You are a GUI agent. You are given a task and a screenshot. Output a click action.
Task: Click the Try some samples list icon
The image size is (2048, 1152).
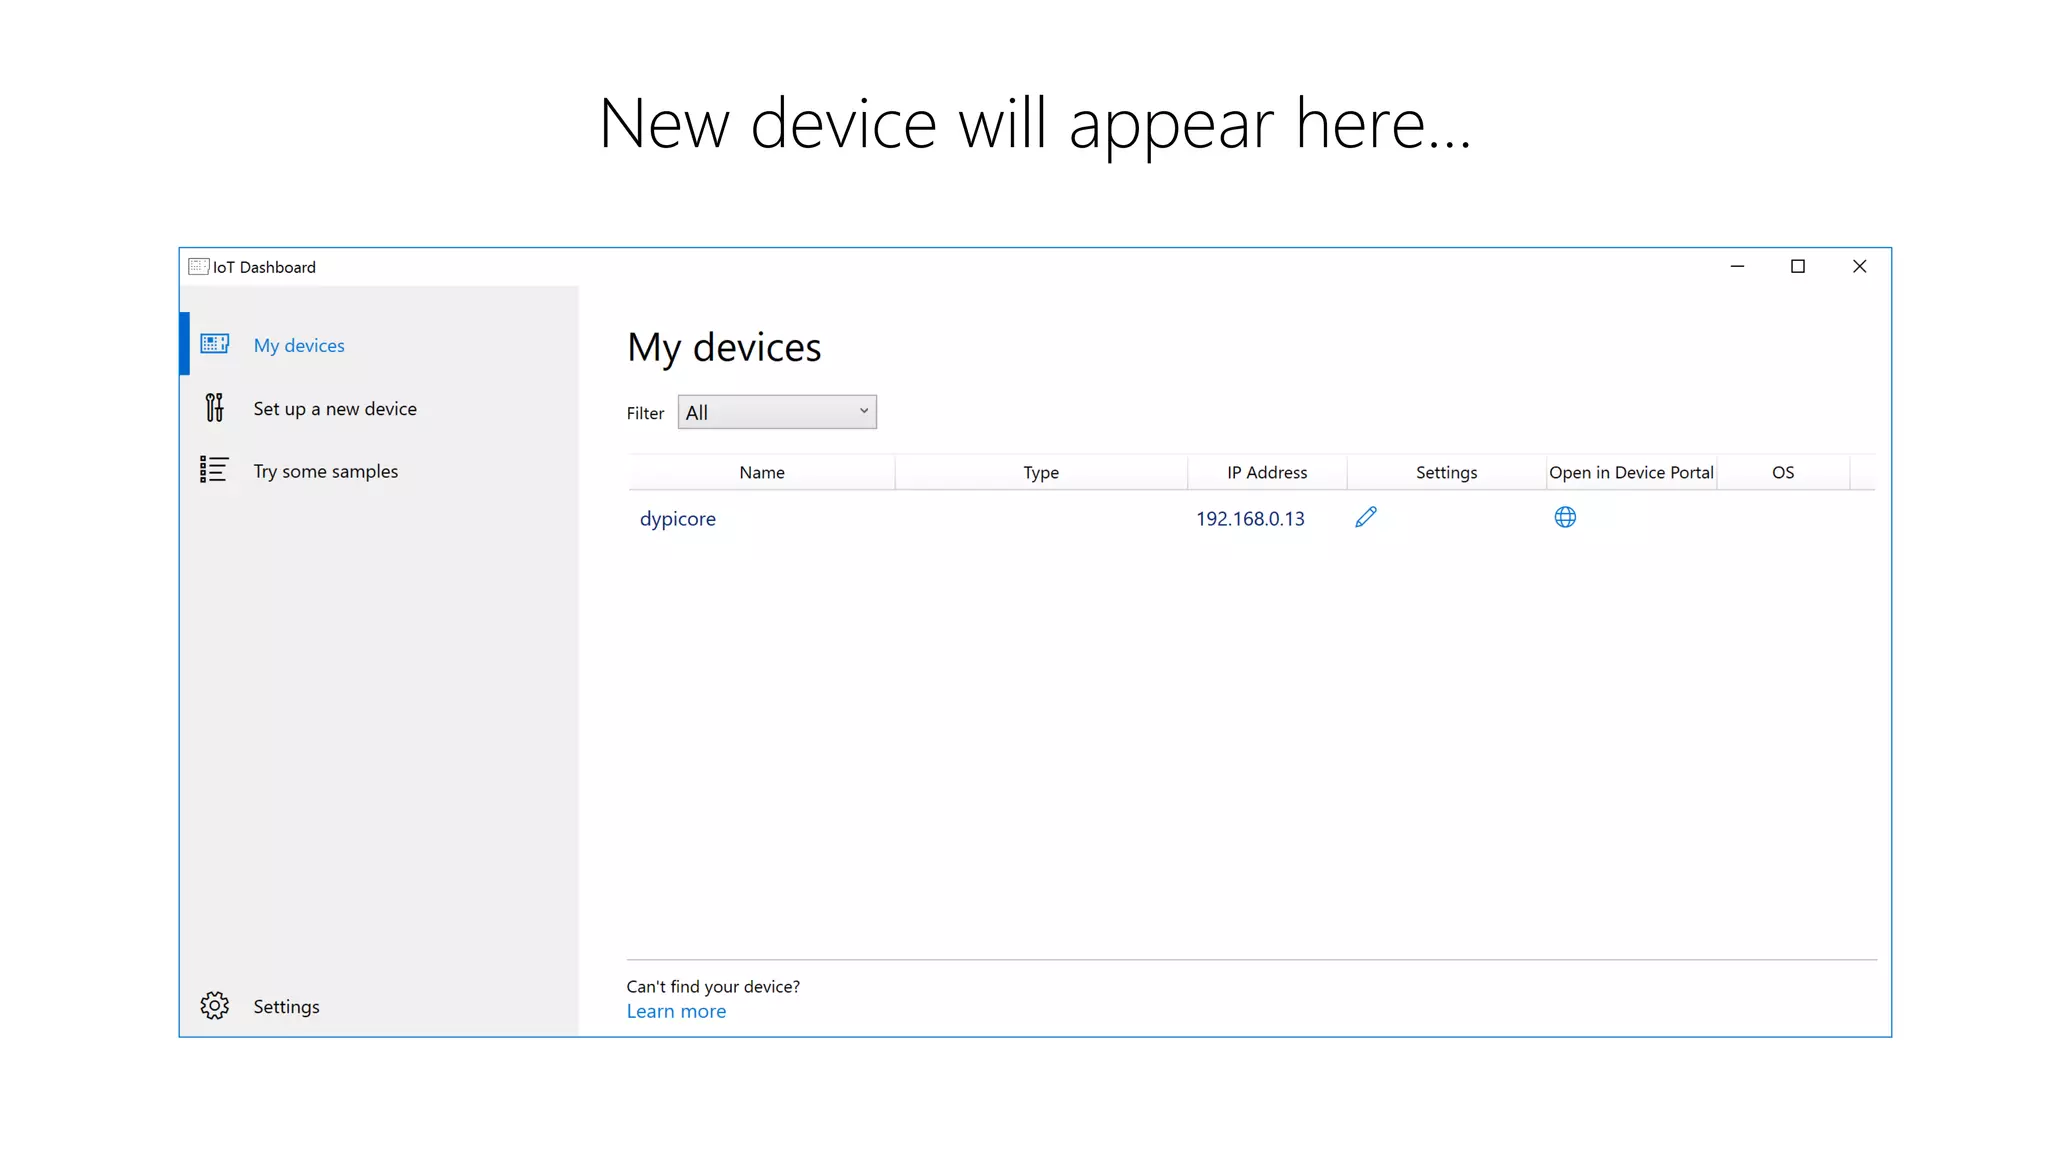(214, 470)
